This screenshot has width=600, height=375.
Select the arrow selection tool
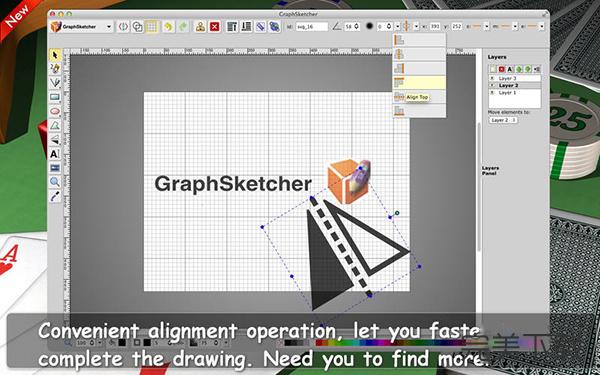(55, 55)
